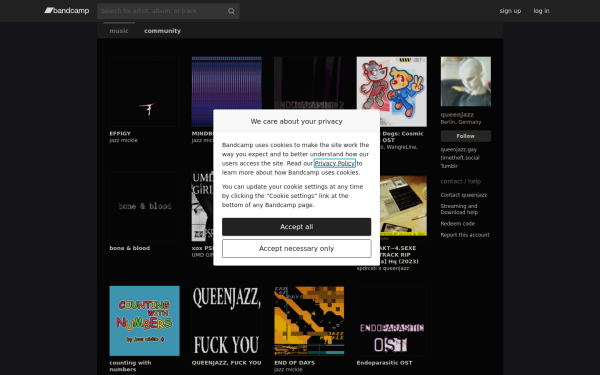Open the EFFIGY album cover
Image resolution: width=600 pixels, height=375 pixels.
(144, 91)
